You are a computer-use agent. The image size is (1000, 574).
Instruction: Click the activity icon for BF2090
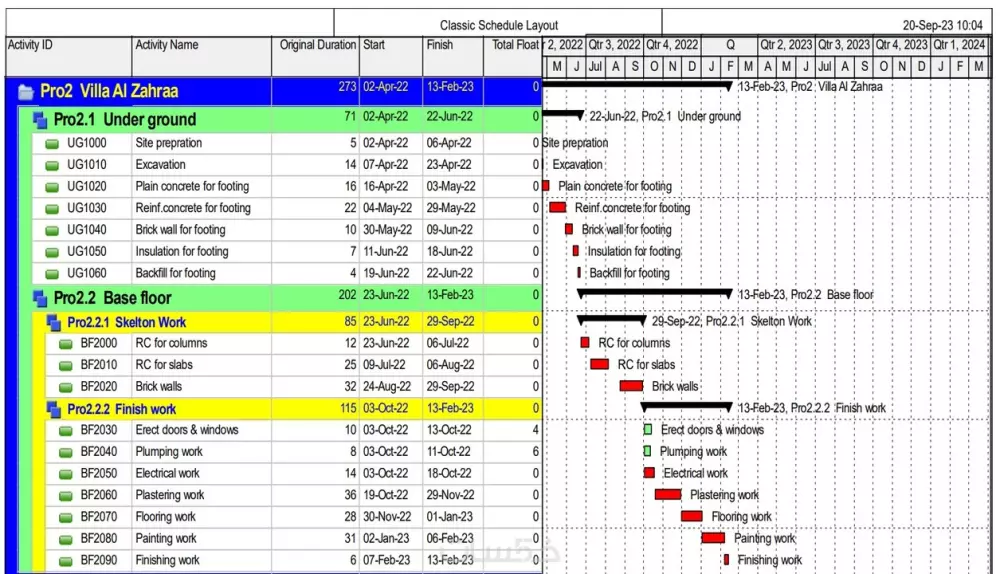[x=65, y=561]
